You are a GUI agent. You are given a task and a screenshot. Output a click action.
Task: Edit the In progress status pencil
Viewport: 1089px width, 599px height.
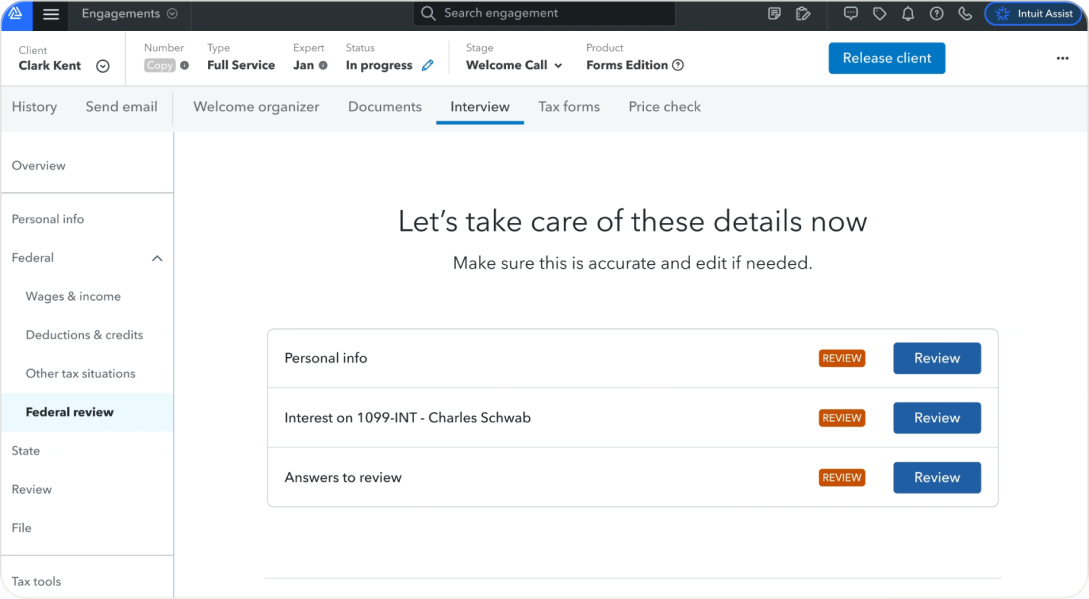pos(427,65)
